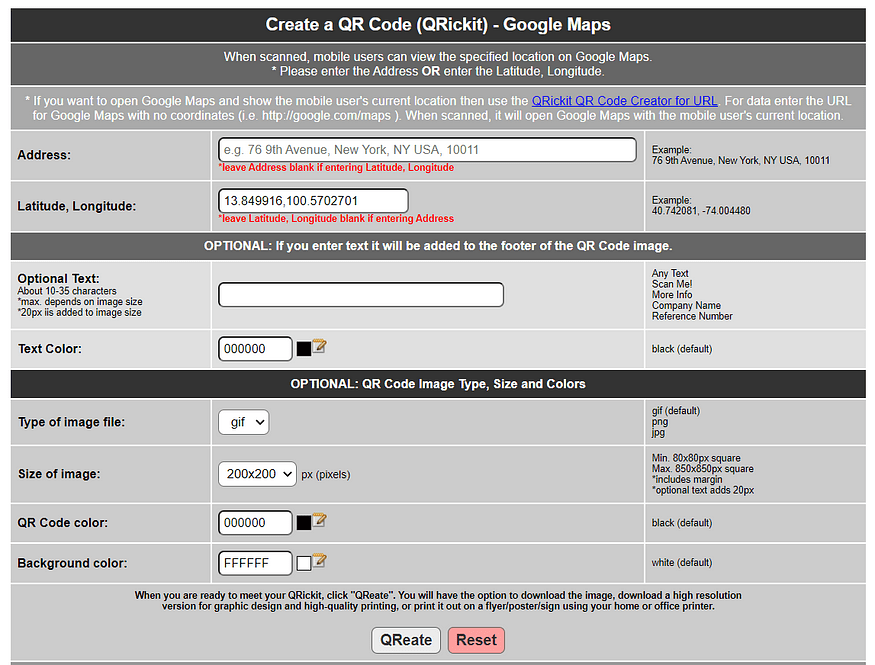This screenshot has height=665, width=875.
Task: Select the Optional Text input box
Action: (360, 294)
